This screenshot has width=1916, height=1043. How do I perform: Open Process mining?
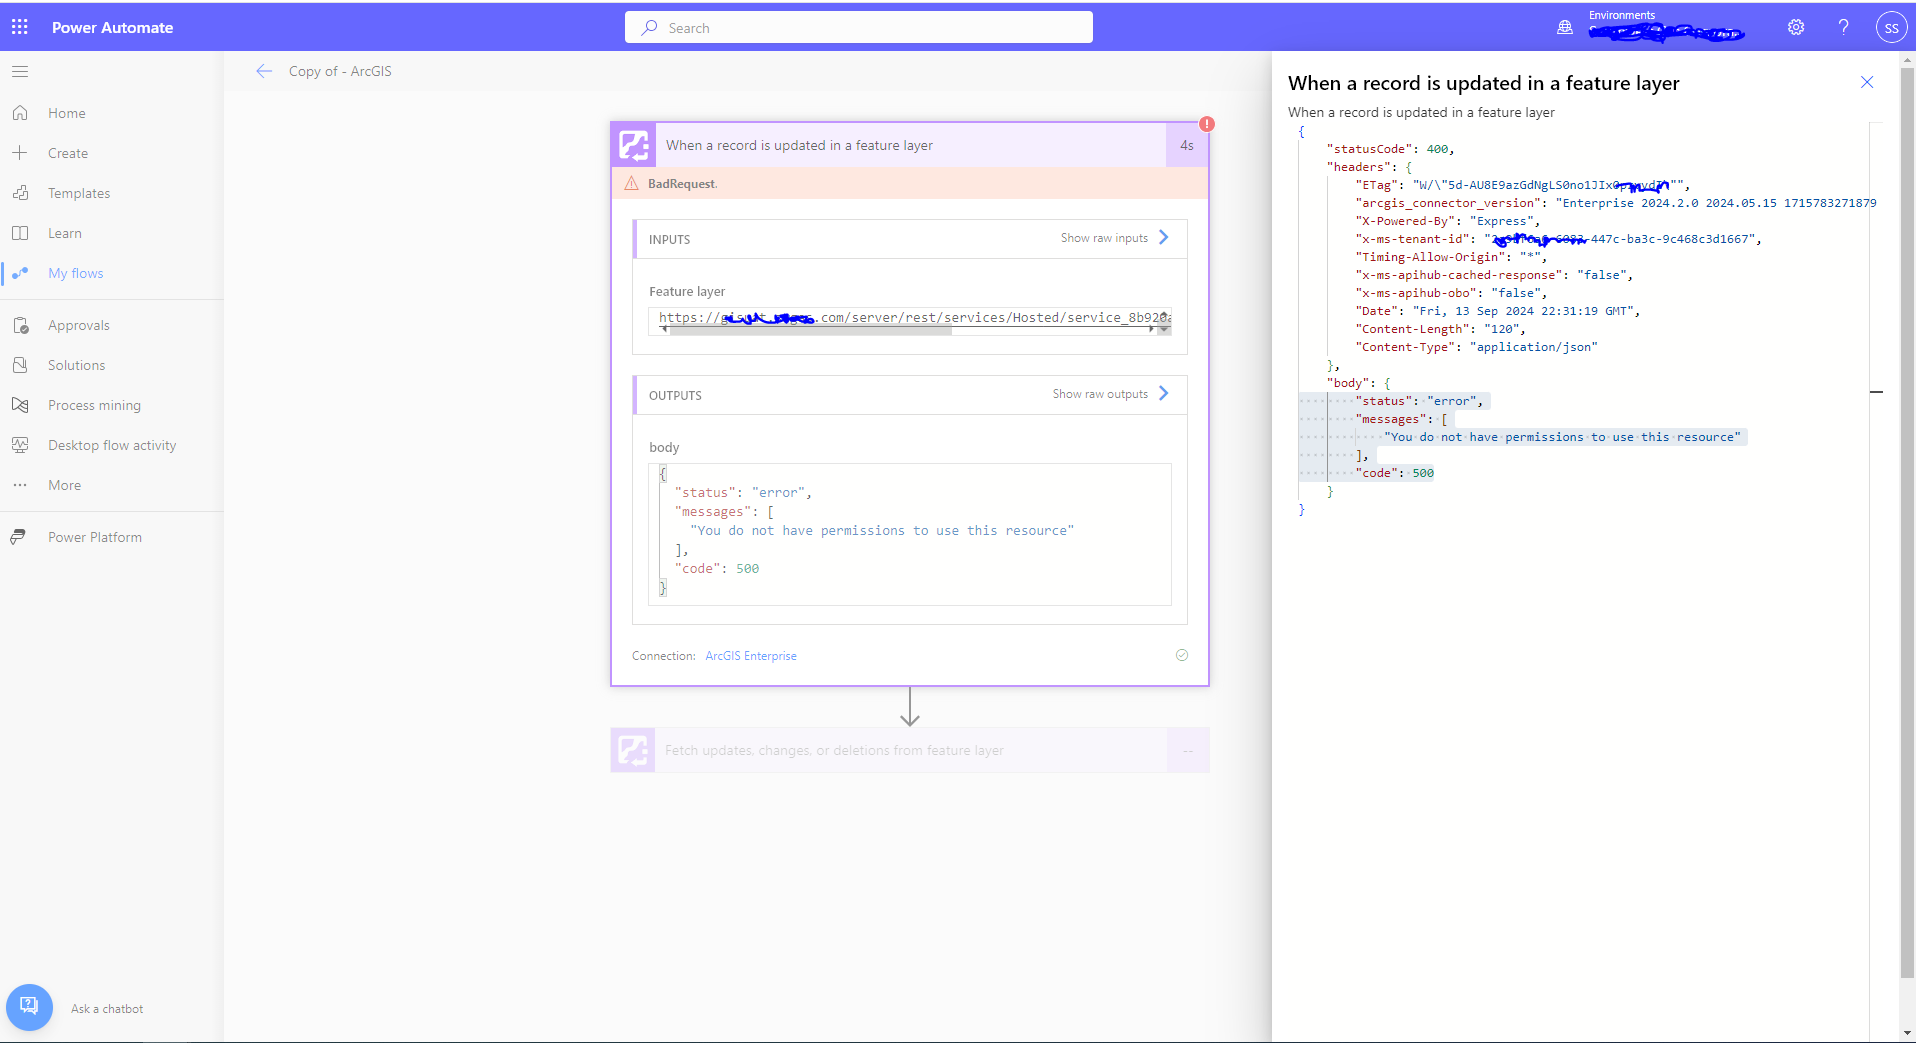(94, 404)
